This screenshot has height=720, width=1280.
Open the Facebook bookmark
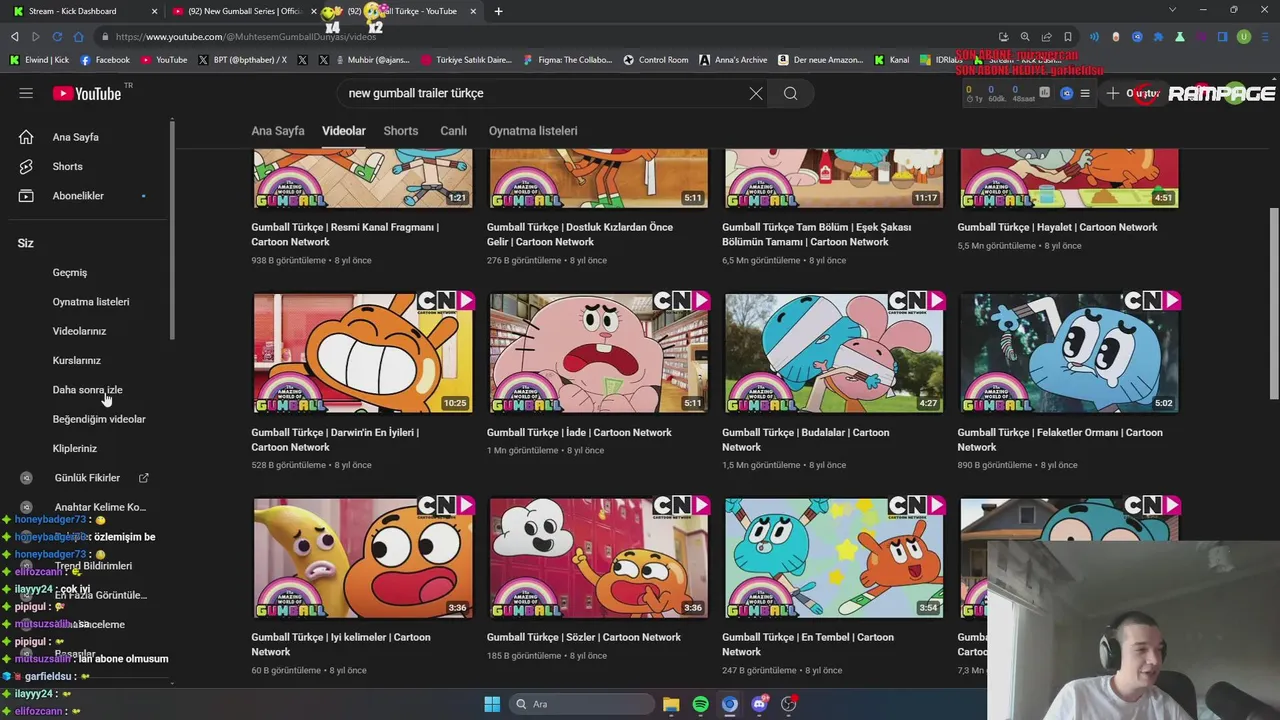[105, 60]
